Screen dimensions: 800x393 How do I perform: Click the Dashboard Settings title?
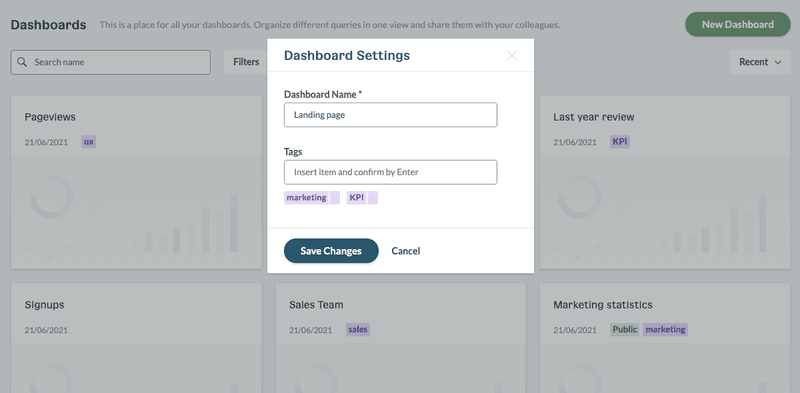pyautogui.click(x=347, y=55)
